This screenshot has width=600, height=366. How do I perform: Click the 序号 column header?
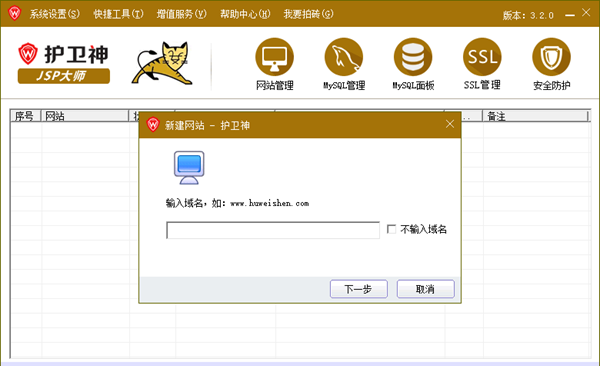pyautogui.click(x=25, y=116)
